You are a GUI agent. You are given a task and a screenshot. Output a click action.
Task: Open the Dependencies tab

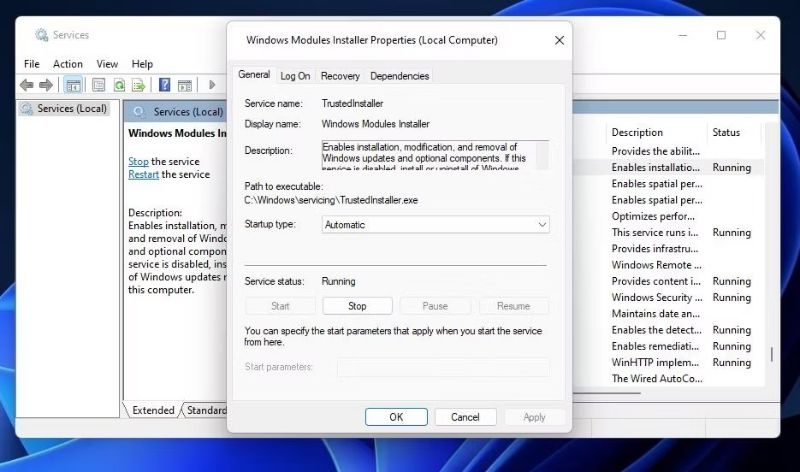pos(399,76)
